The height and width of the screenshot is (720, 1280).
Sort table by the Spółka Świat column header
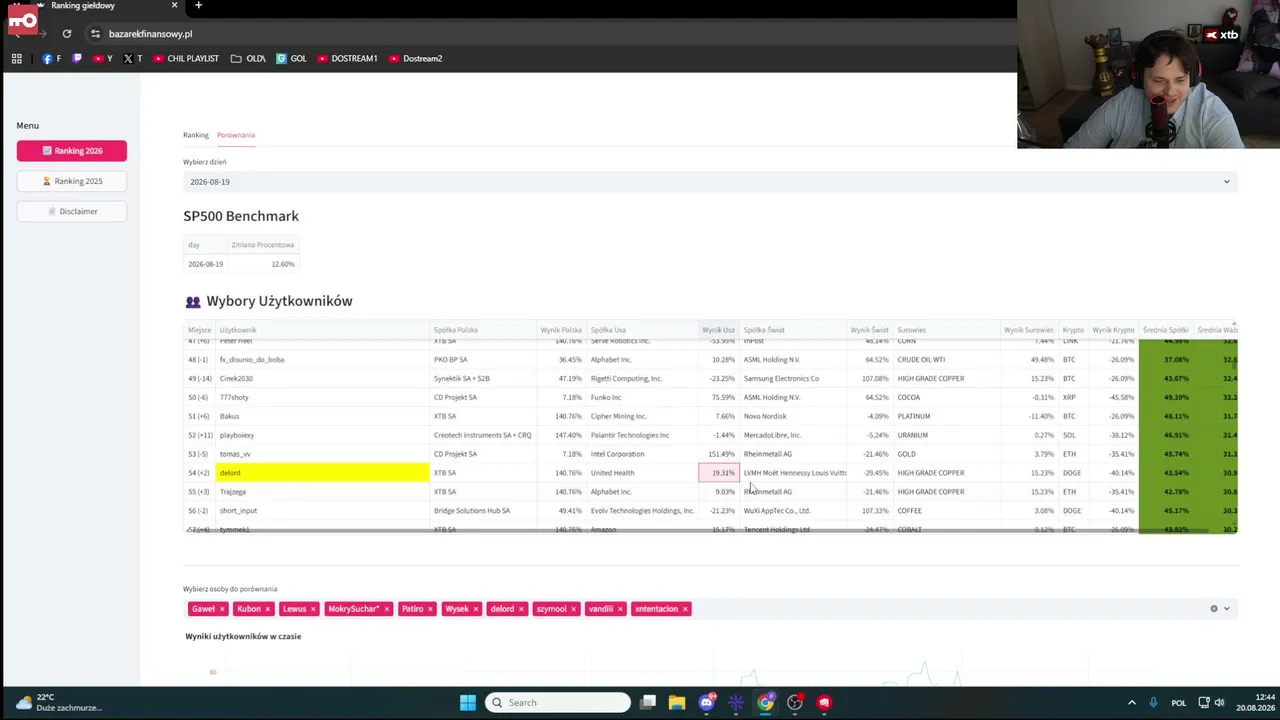pyautogui.click(x=793, y=330)
